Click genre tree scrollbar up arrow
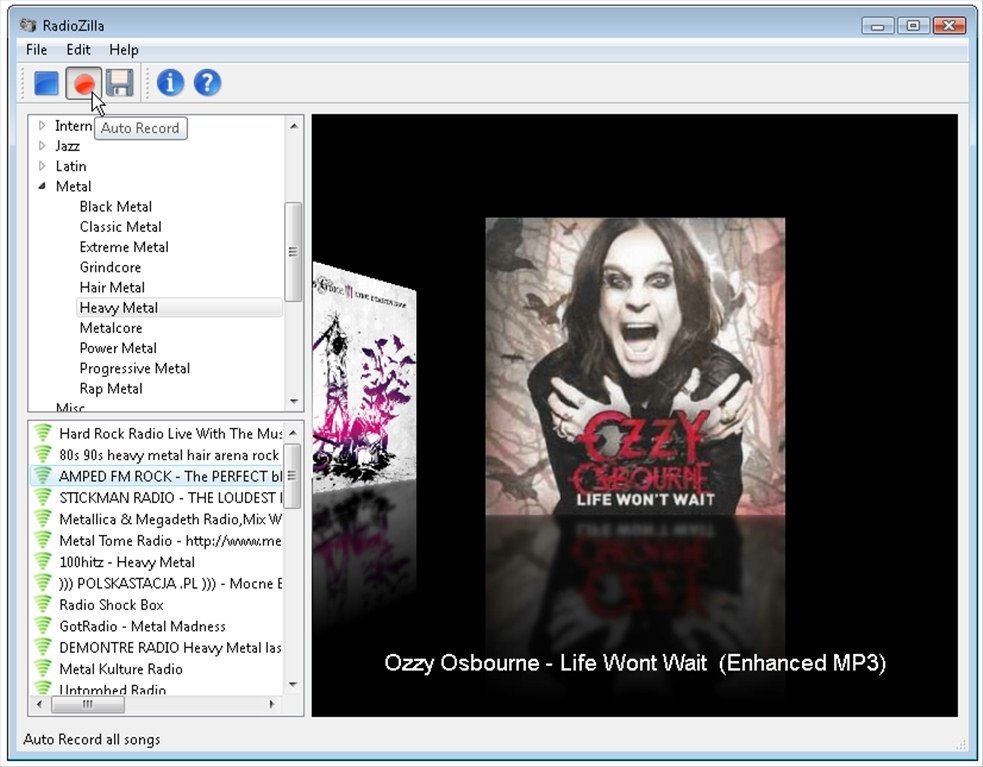Viewport: 983px width, 767px height. tap(293, 125)
